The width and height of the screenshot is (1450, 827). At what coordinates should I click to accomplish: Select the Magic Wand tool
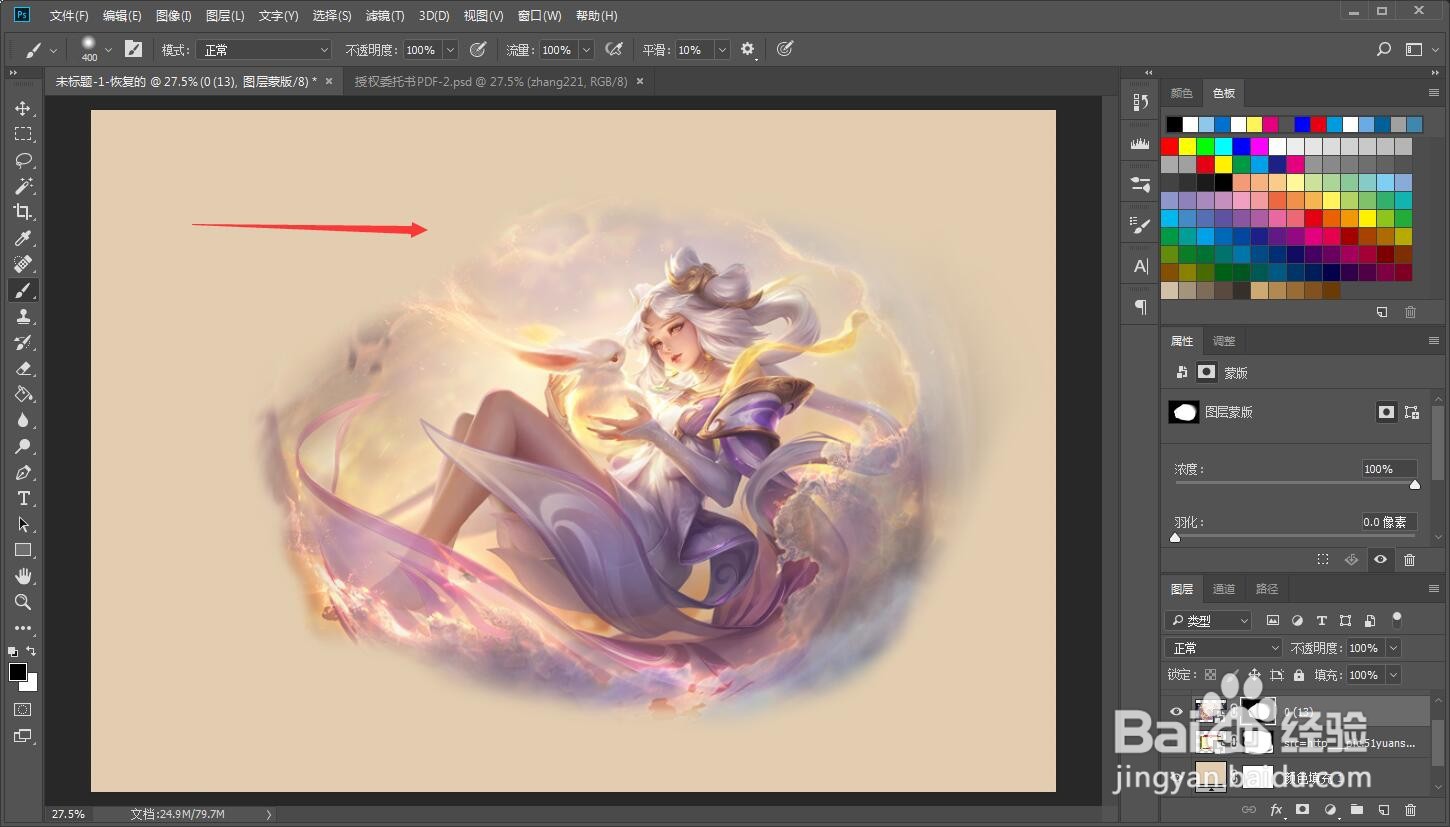coord(23,186)
